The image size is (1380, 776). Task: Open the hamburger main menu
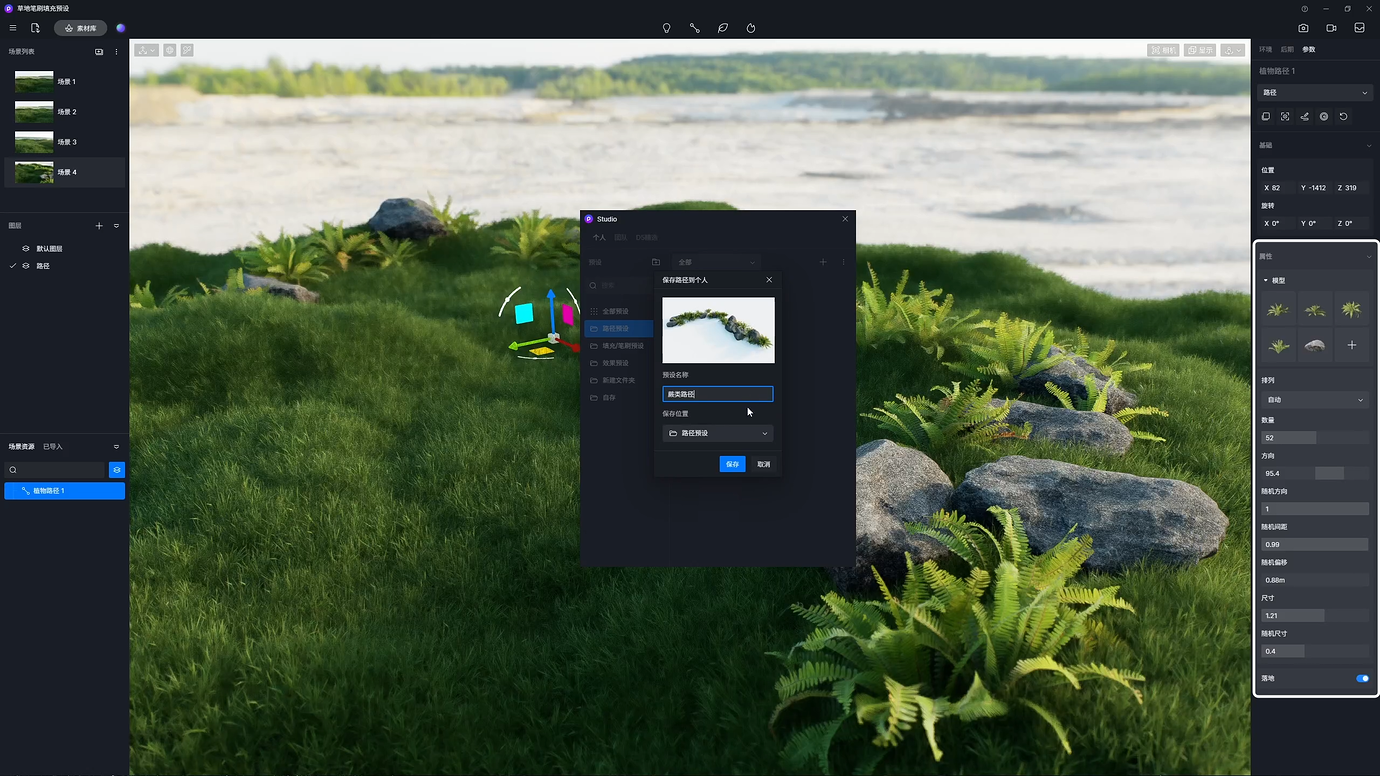pyautogui.click(x=13, y=28)
